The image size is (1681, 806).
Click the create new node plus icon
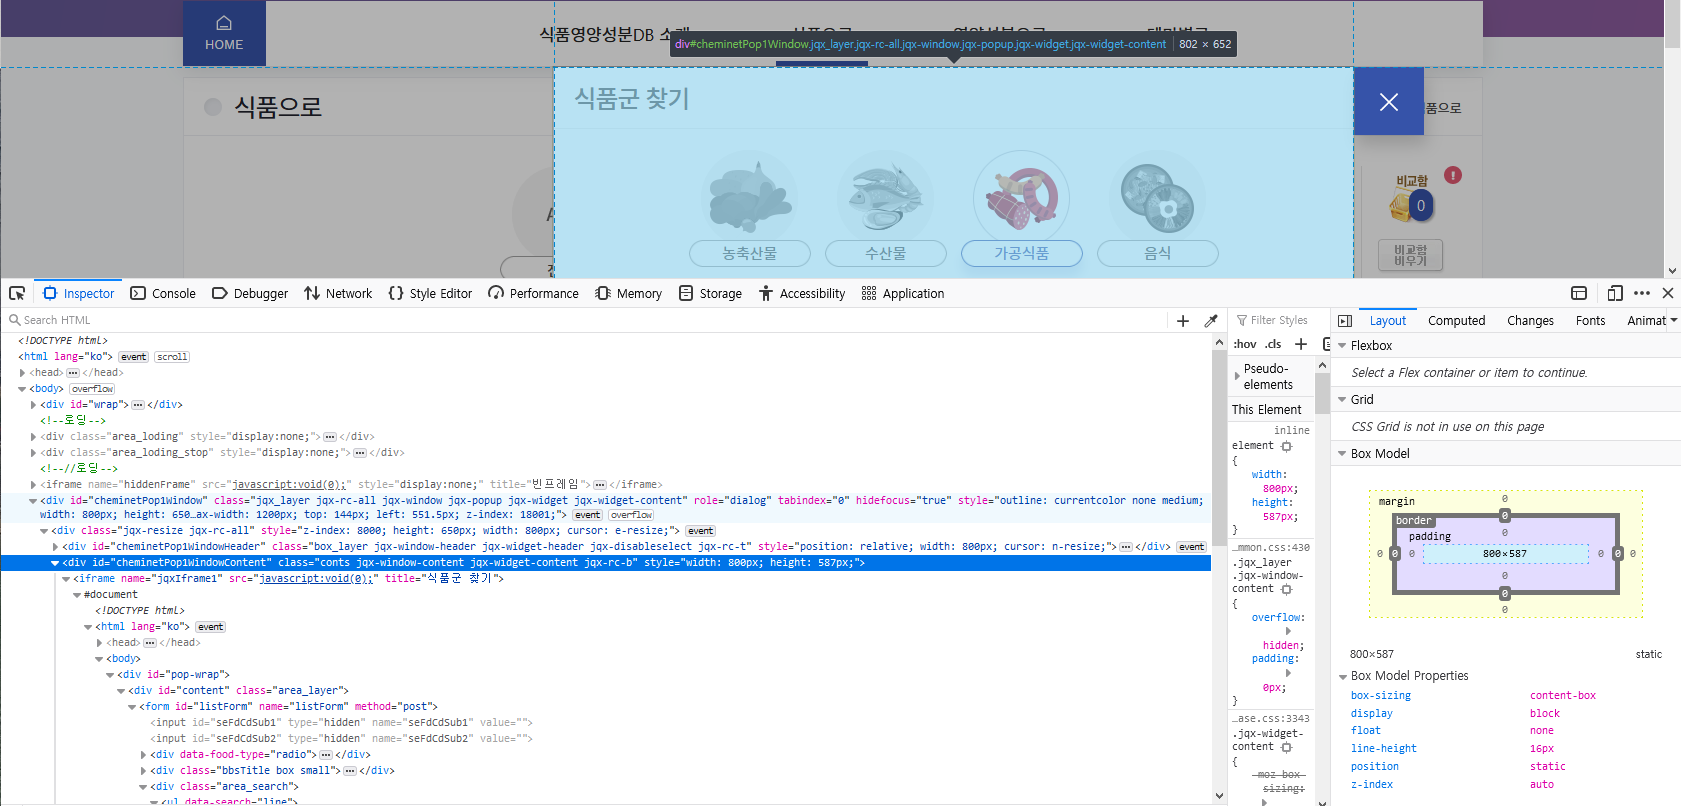(1183, 321)
